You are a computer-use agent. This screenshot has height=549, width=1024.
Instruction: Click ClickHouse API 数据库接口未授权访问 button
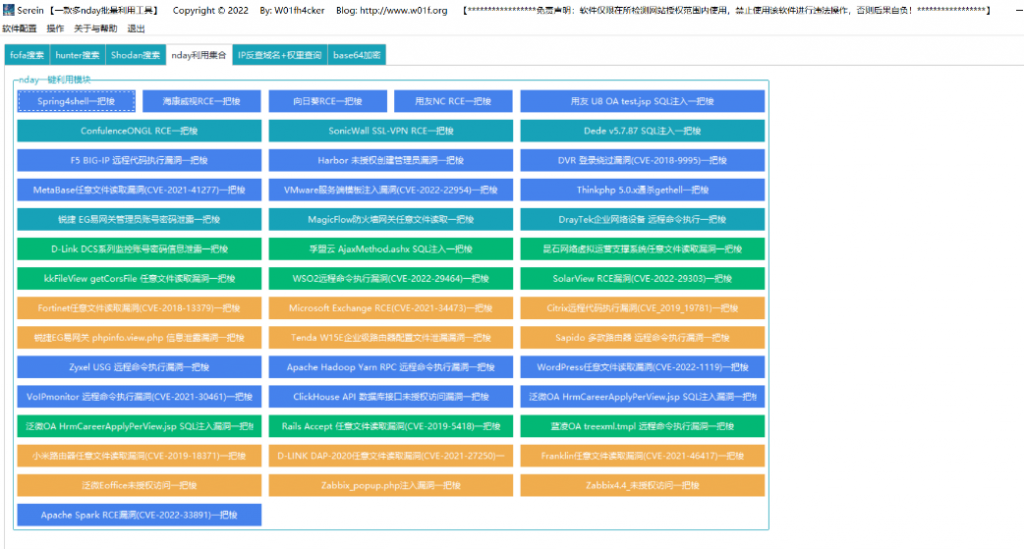pos(391,396)
